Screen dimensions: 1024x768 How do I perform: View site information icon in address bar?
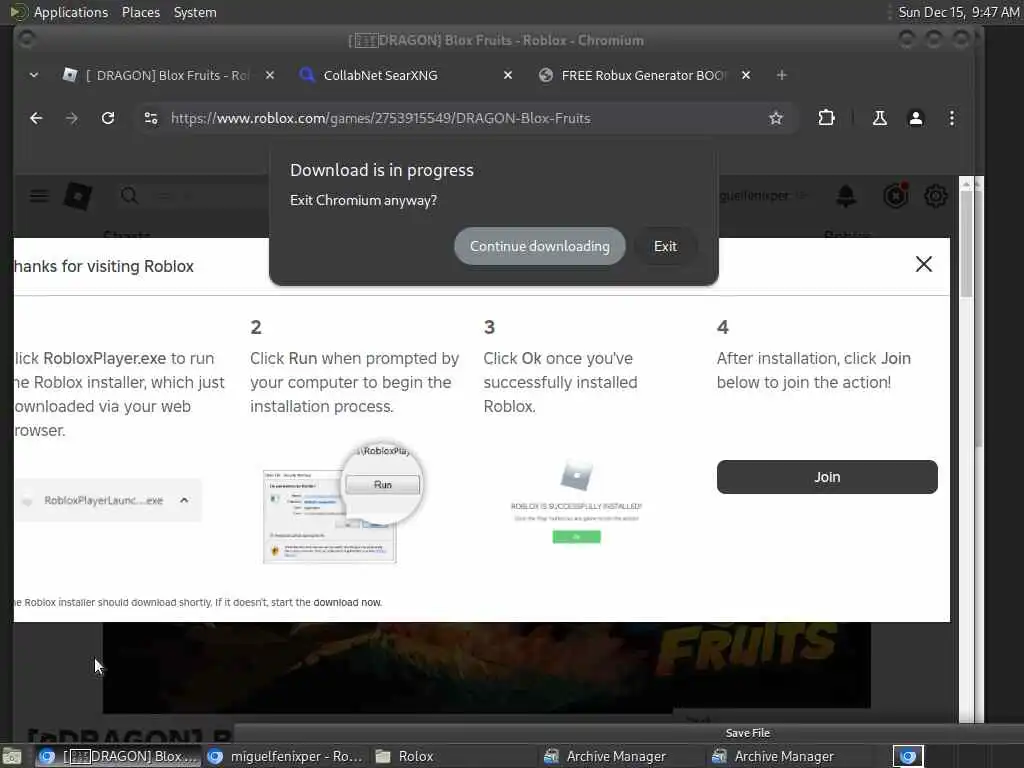pos(151,118)
